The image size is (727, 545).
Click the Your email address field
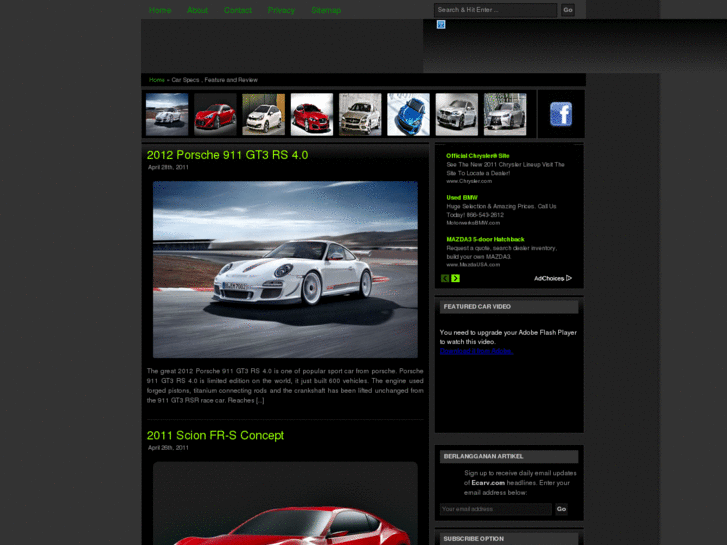point(495,509)
